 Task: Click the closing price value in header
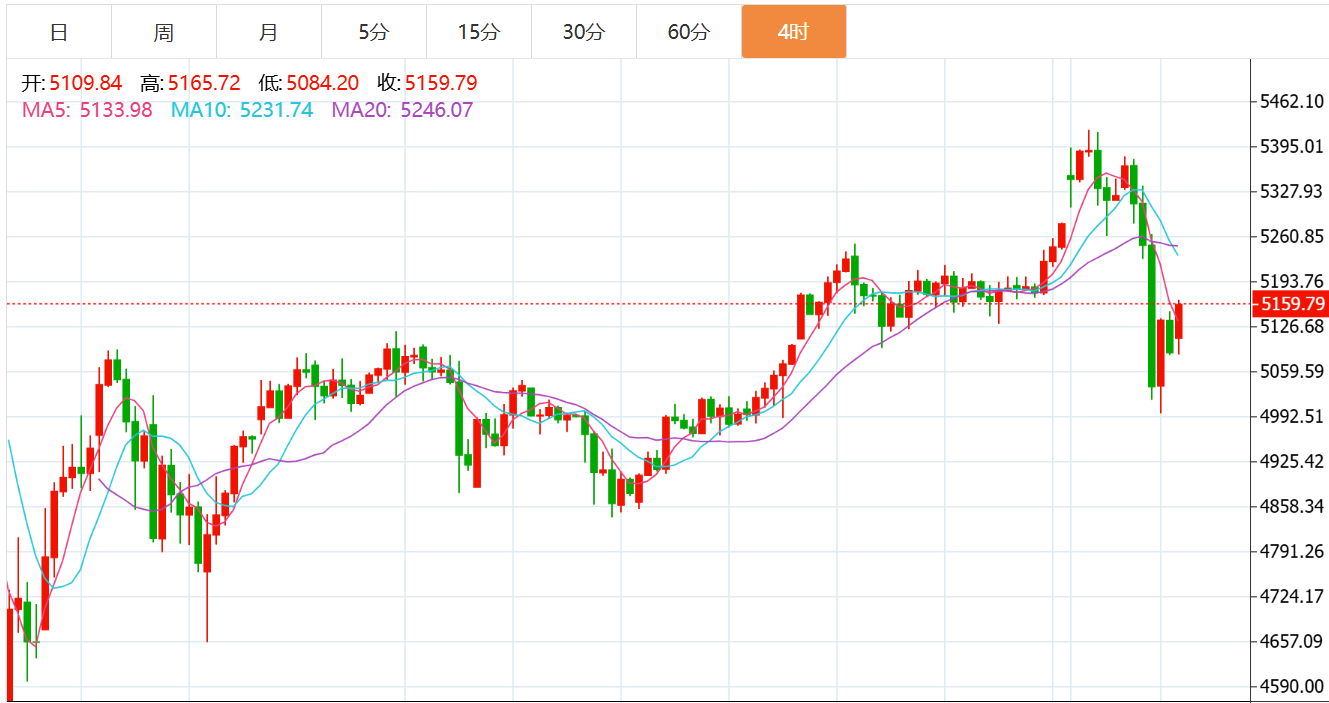(441, 83)
